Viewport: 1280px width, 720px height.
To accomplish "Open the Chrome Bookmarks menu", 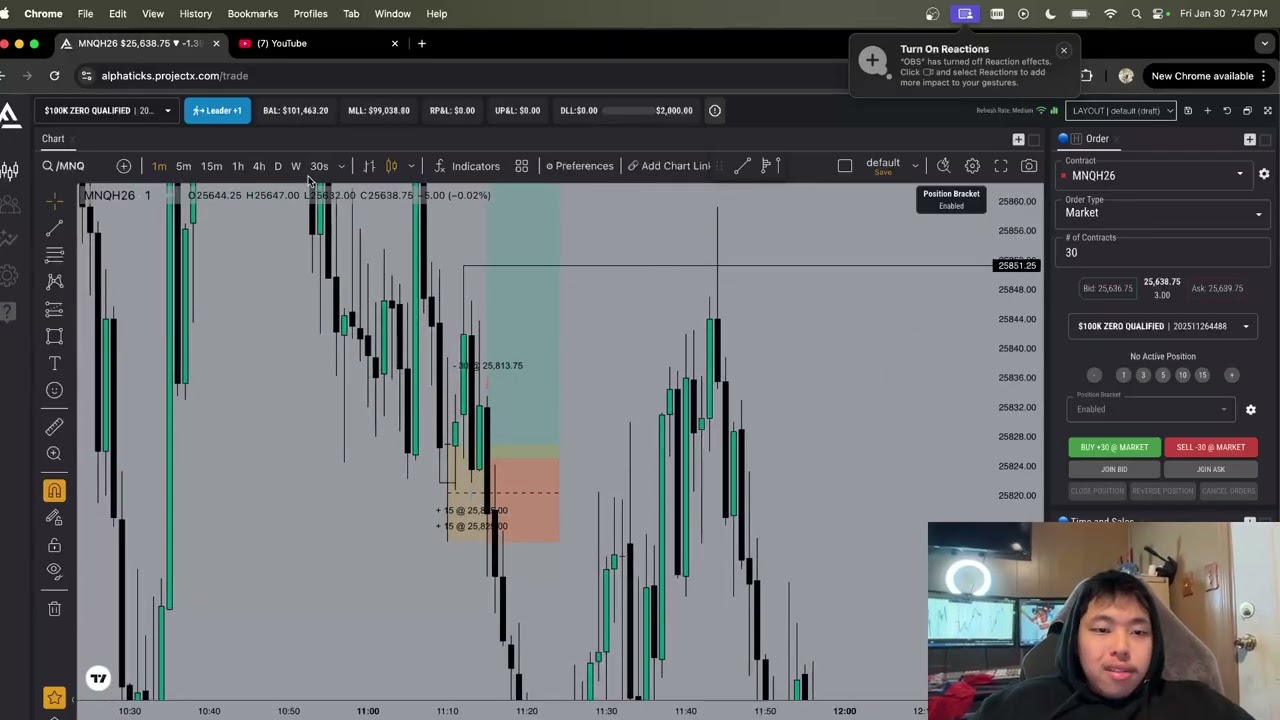I will [x=252, y=14].
